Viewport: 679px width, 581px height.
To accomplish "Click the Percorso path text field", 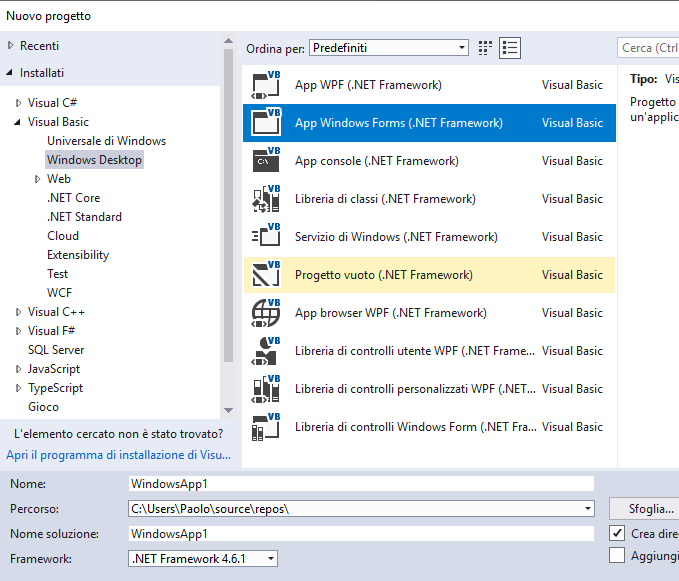I will click(355, 508).
